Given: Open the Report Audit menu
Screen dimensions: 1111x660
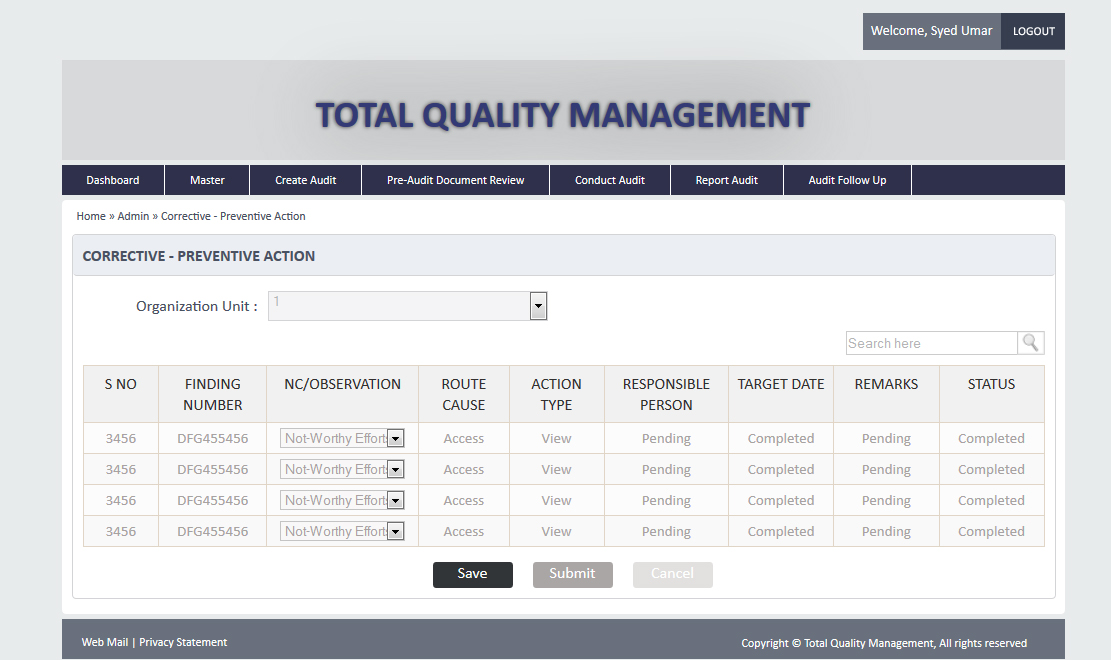Looking at the screenshot, I should pyautogui.click(x=726, y=180).
